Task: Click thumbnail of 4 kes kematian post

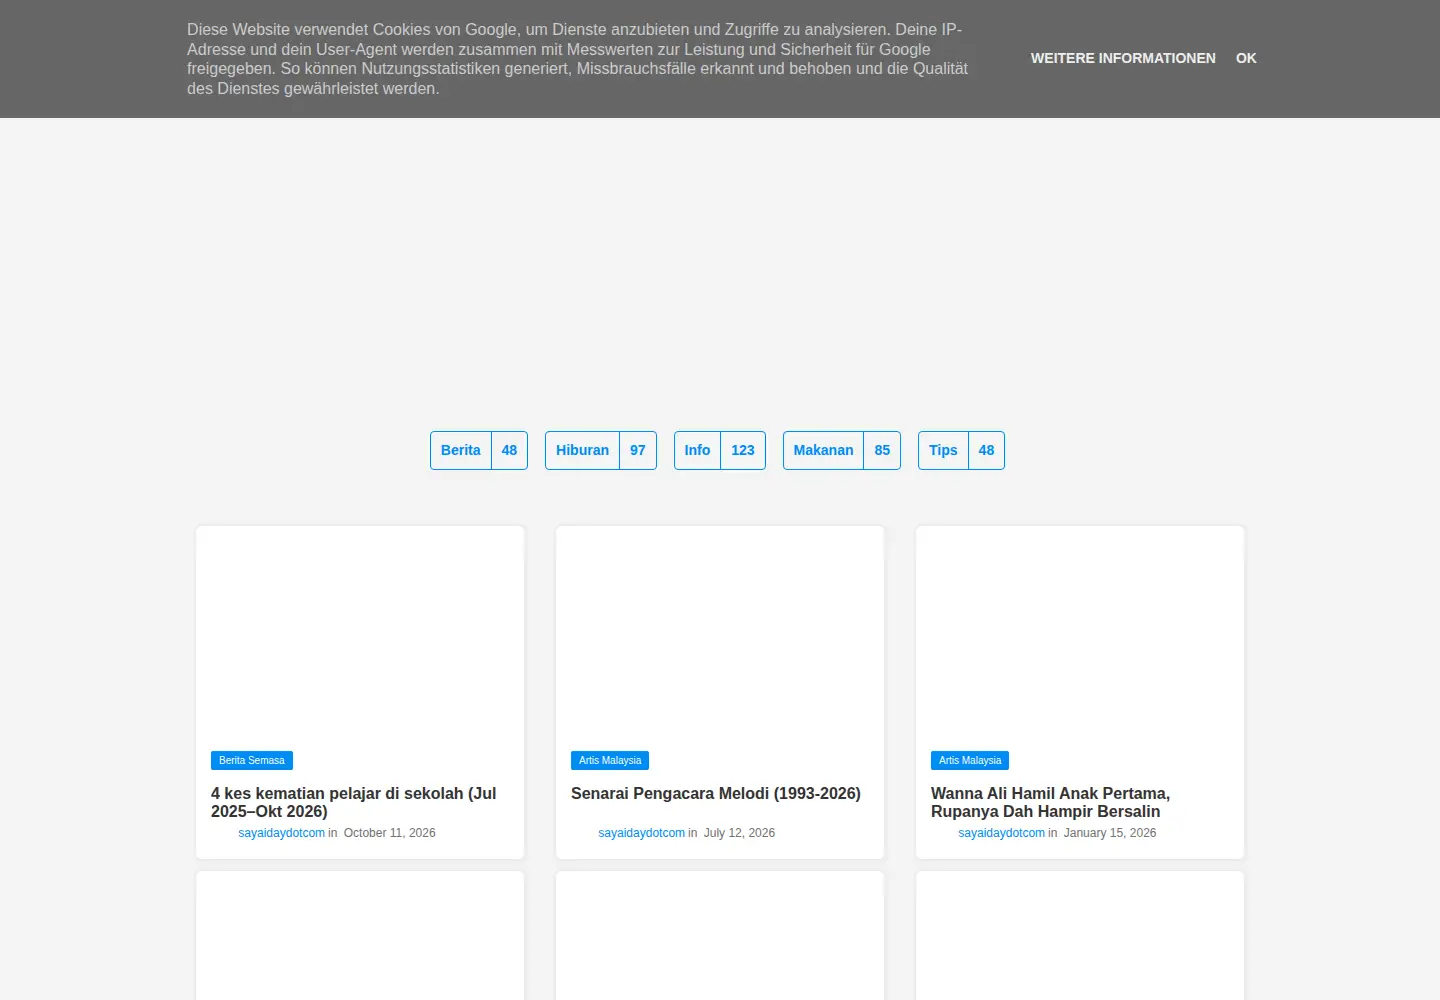Action: click(360, 636)
